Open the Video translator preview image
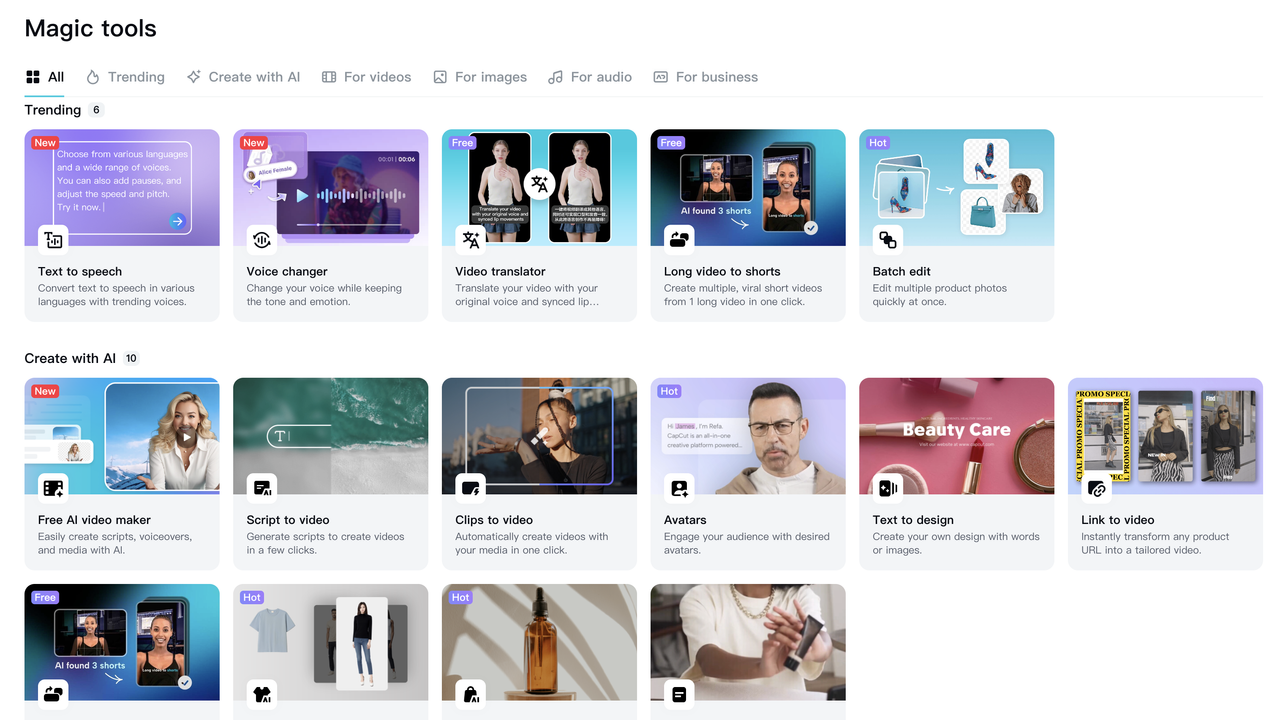 (539, 187)
